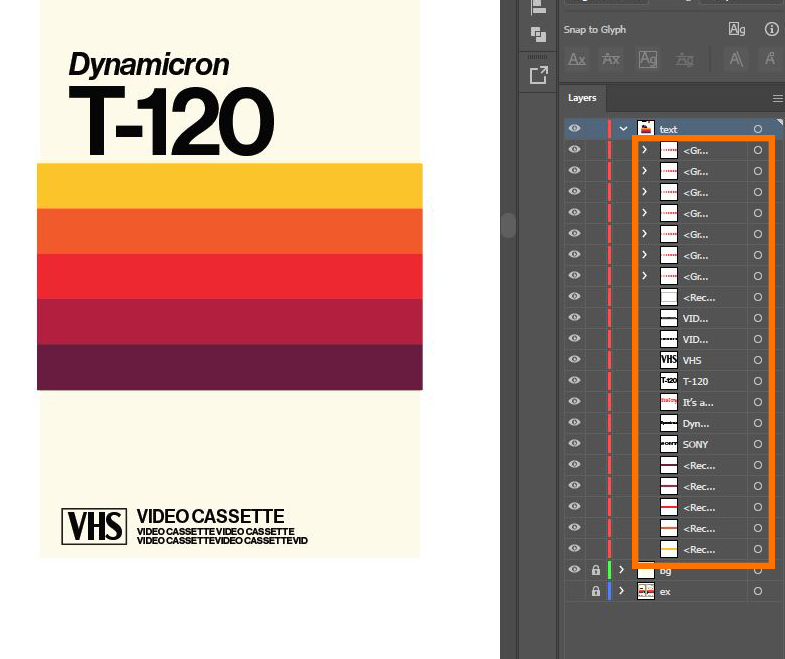This screenshot has height=659, width=785.
Task: Click <Rec...> thumbnail with orange stripe
Action: (x=669, y=528)
